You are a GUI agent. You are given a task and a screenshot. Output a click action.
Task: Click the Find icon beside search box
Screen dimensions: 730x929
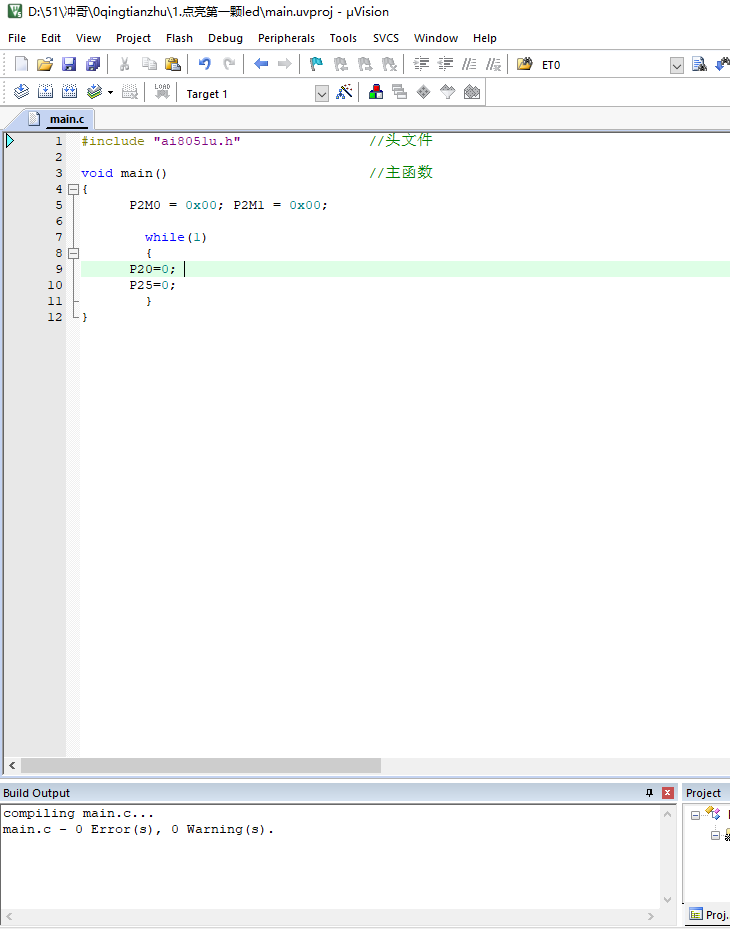point(699,64)
